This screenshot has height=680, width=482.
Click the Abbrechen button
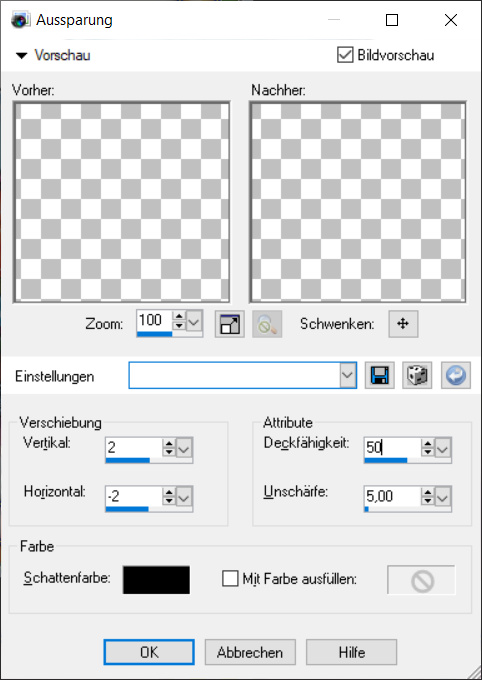250,652
